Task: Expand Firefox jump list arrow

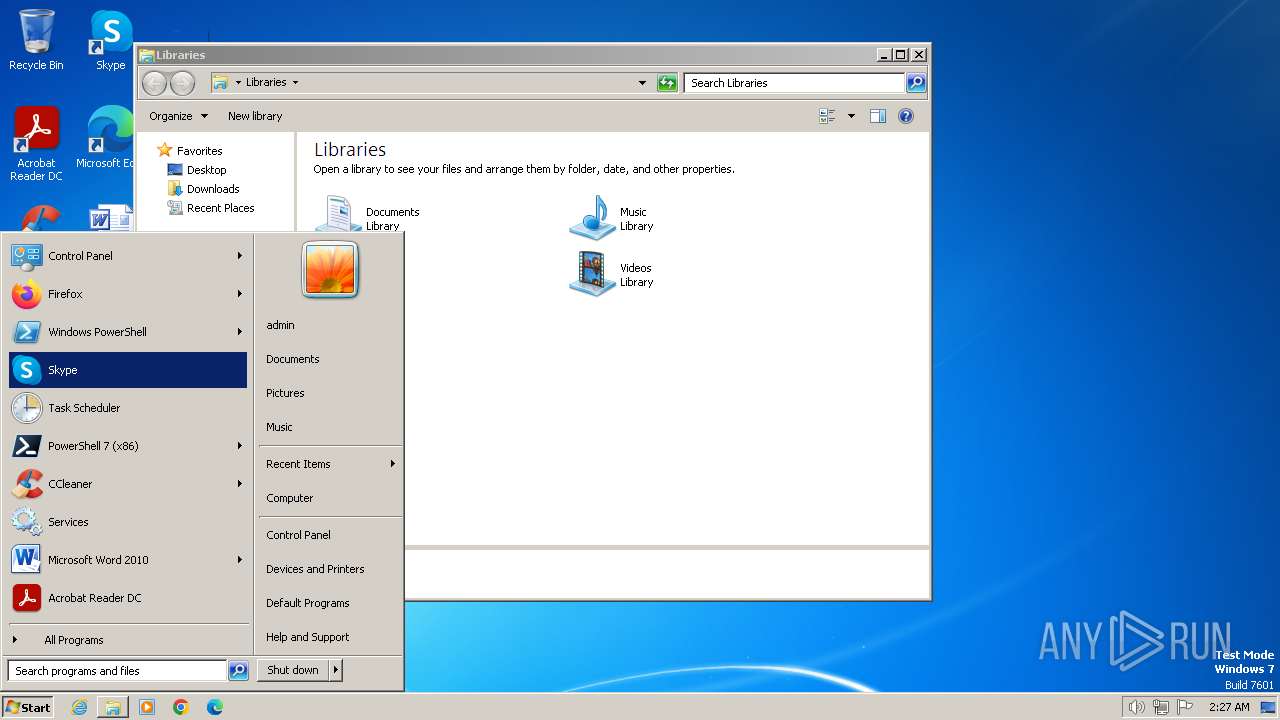Action: pyautogui.click(x=239, y=294)
